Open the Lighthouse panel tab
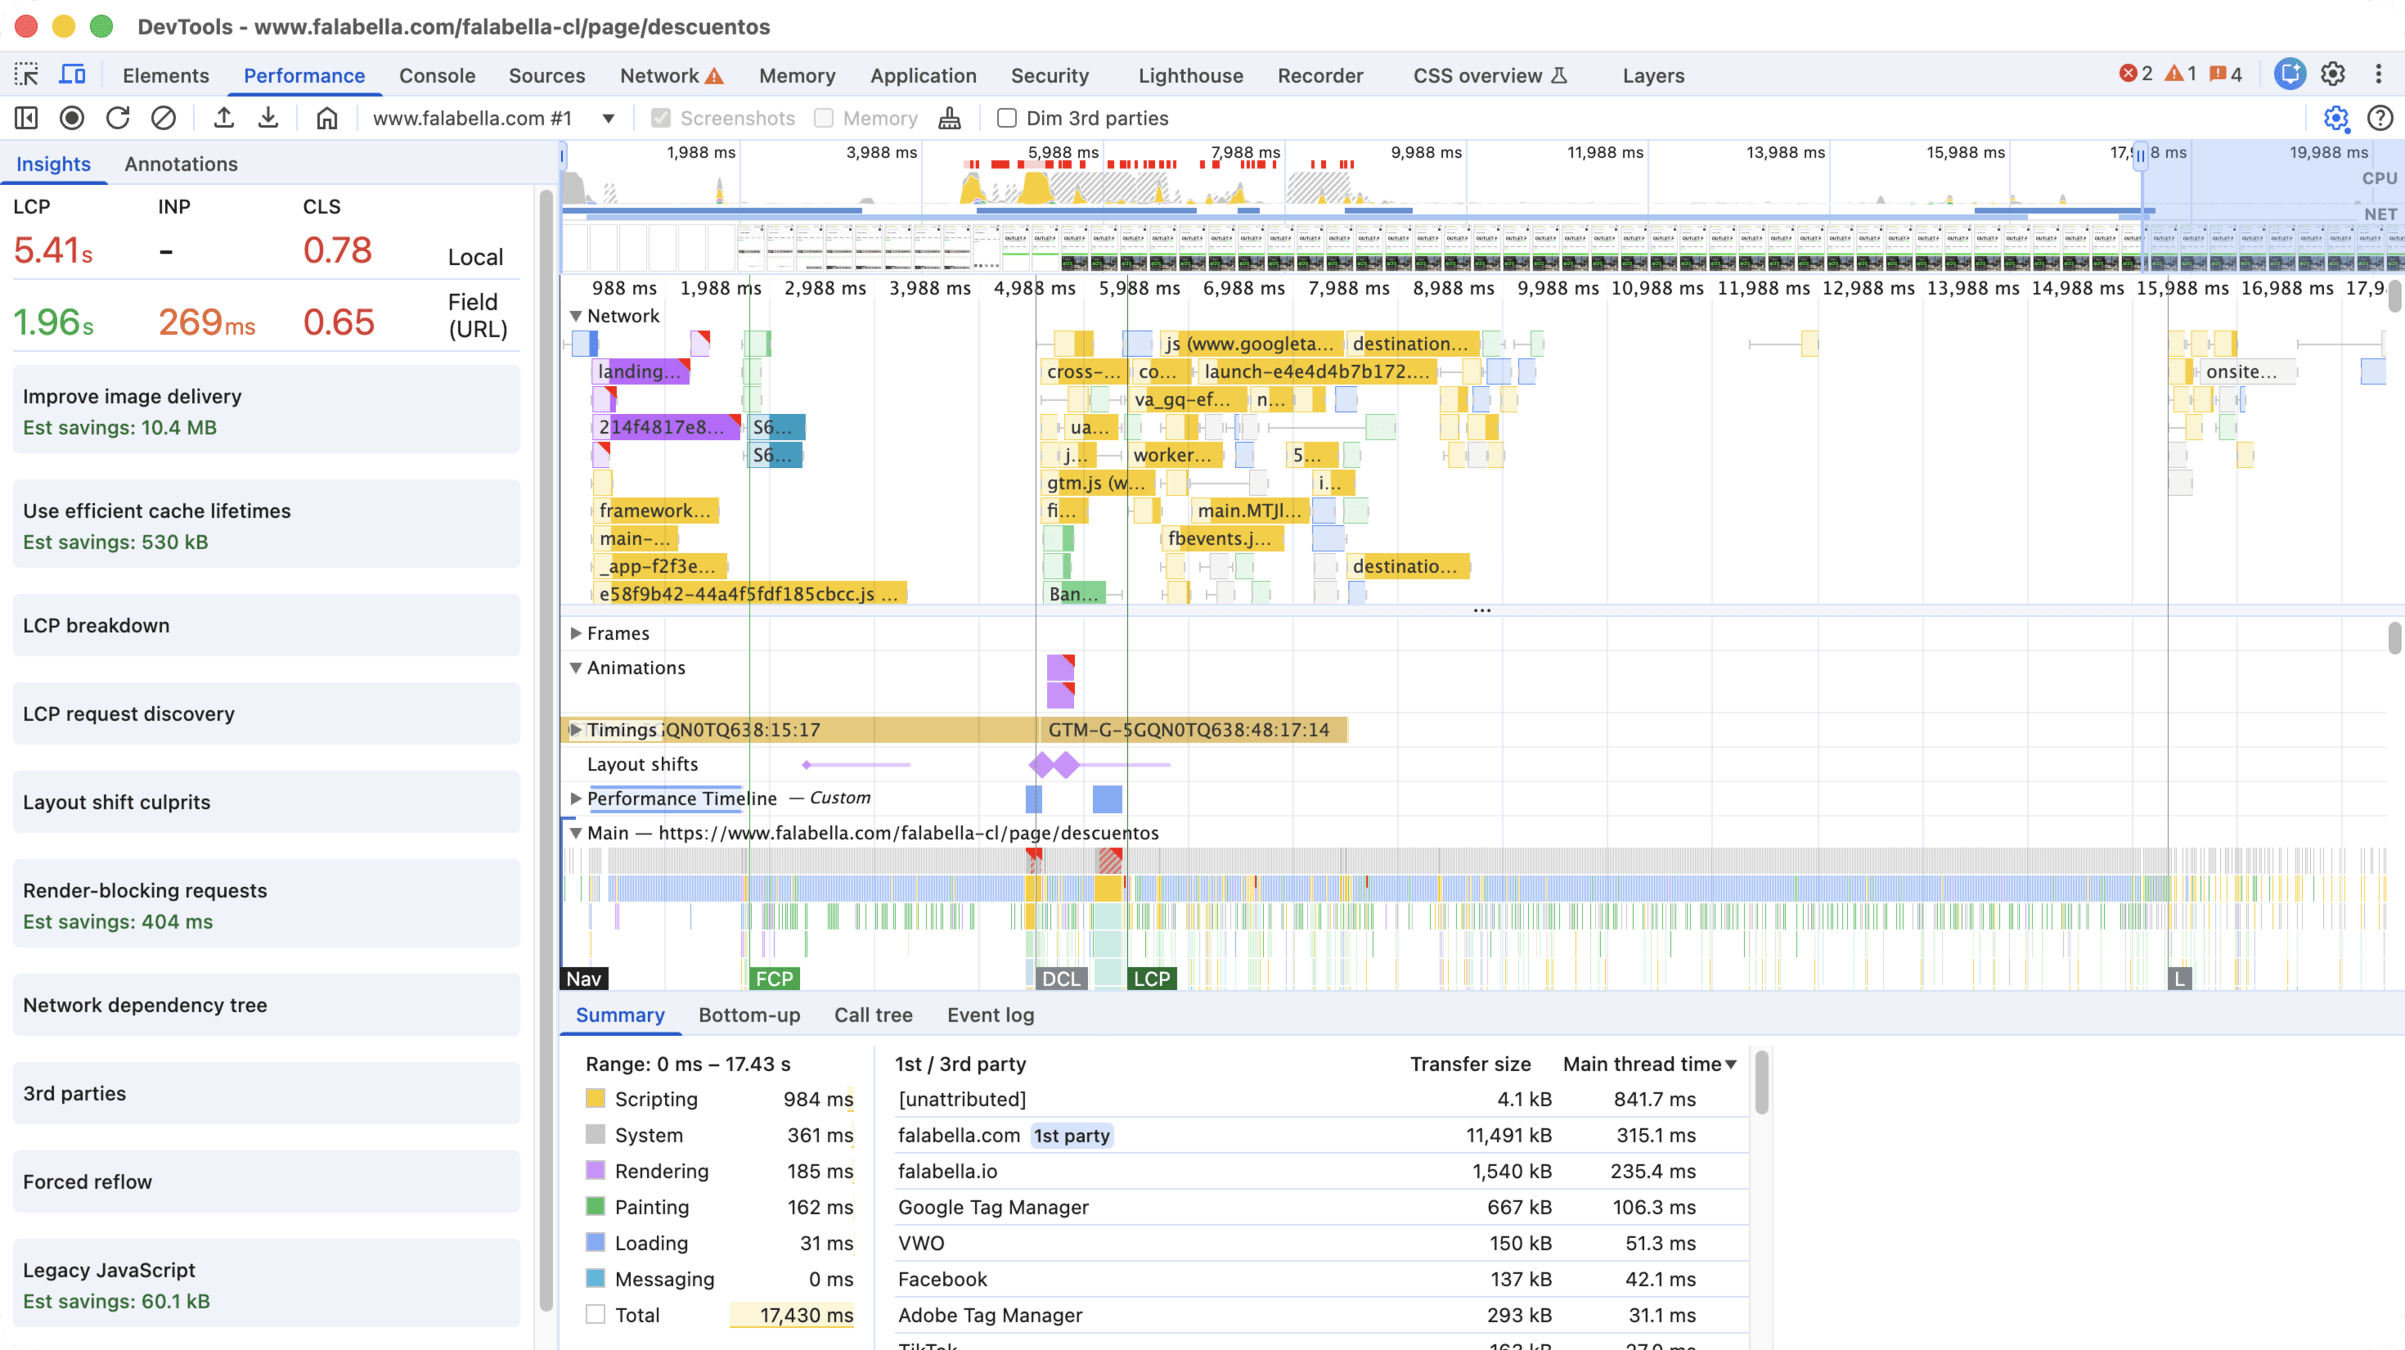 coord(1190,75)
